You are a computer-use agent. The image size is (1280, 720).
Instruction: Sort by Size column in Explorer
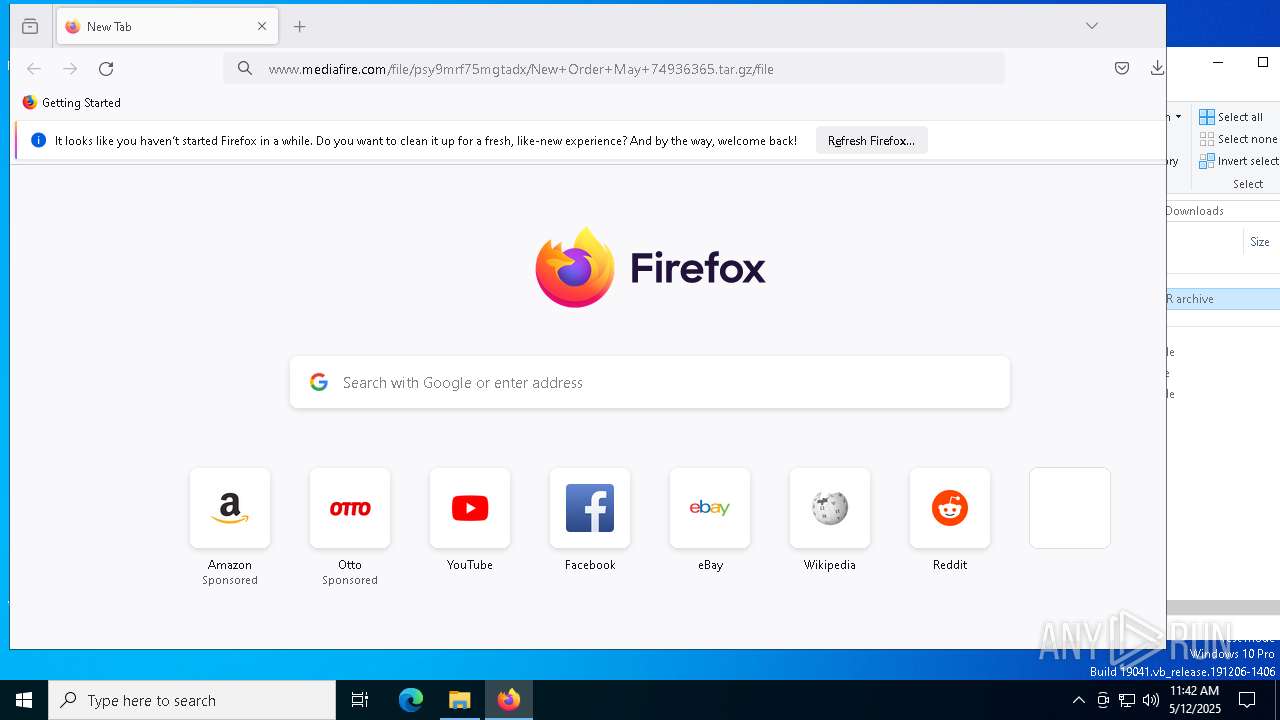coord(1260,242)
